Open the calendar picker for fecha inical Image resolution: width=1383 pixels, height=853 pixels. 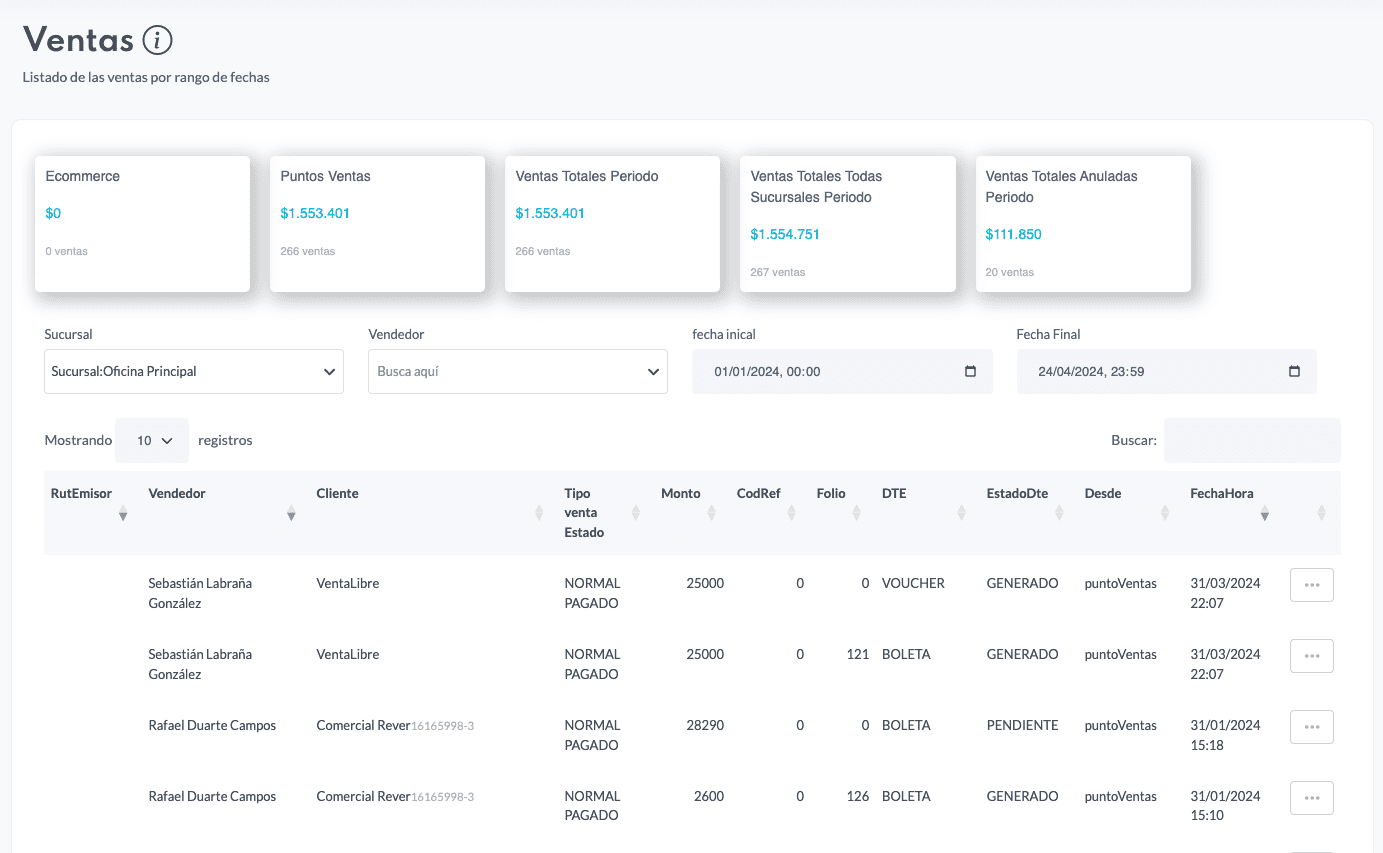969,371
